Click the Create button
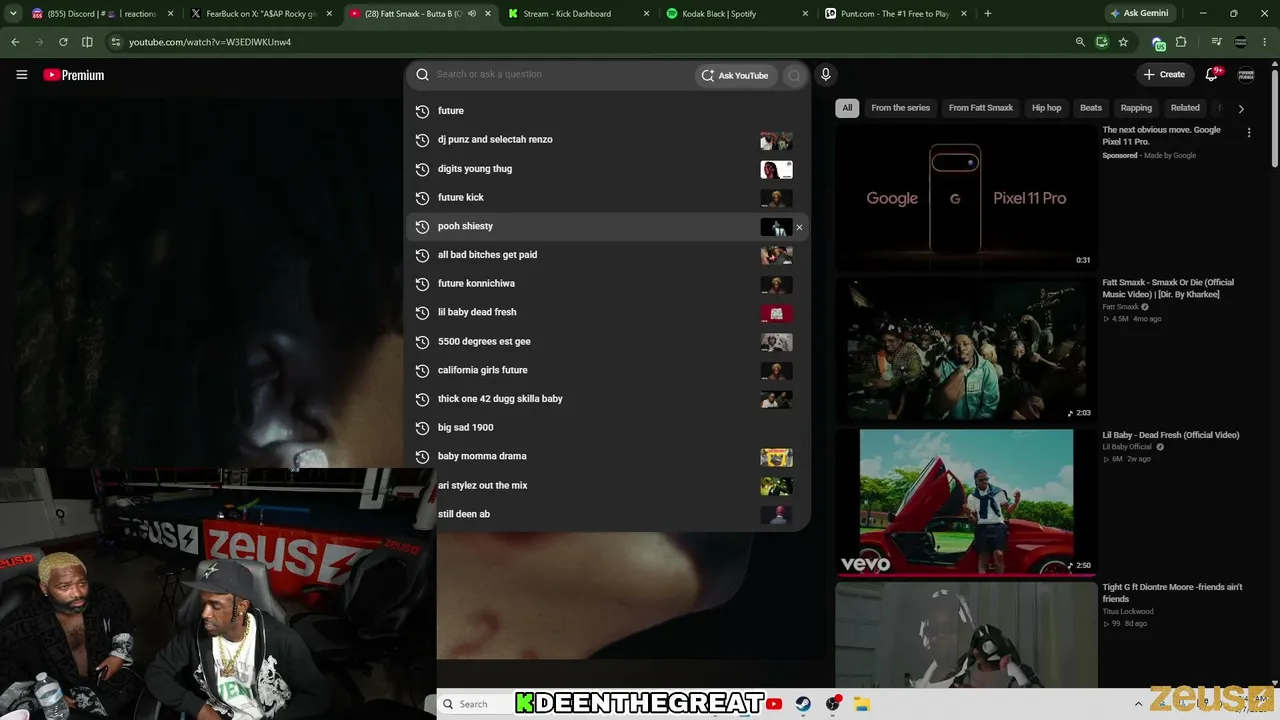The image size is (1280, 720). tap(1164, 74)
